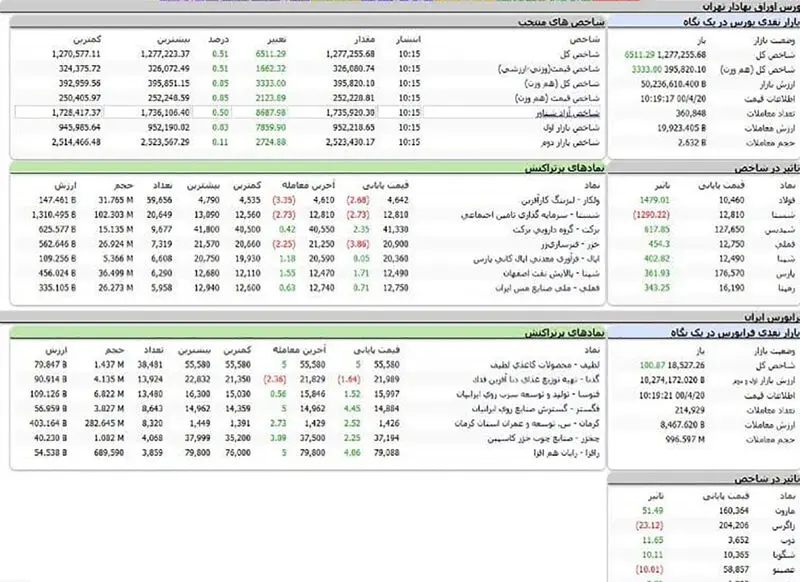800x582 pixels.
Task: Open the فولاد symbol in index impact table
Action: (x=786, y=200)
